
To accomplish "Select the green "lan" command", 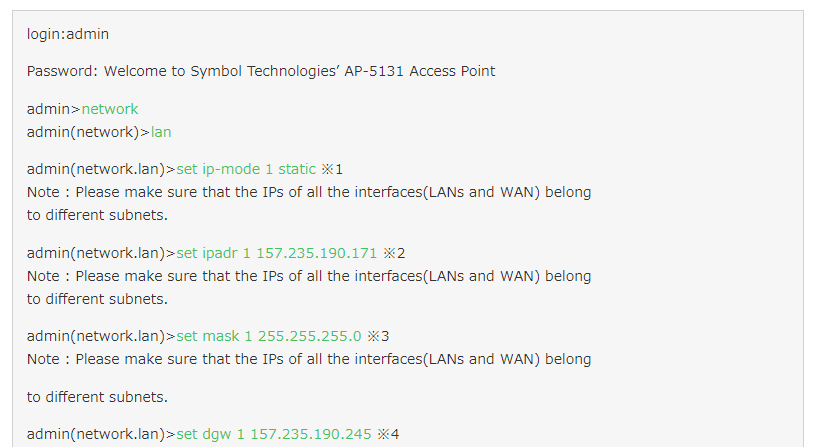I will pyautogui.click(x=161, y=131).
